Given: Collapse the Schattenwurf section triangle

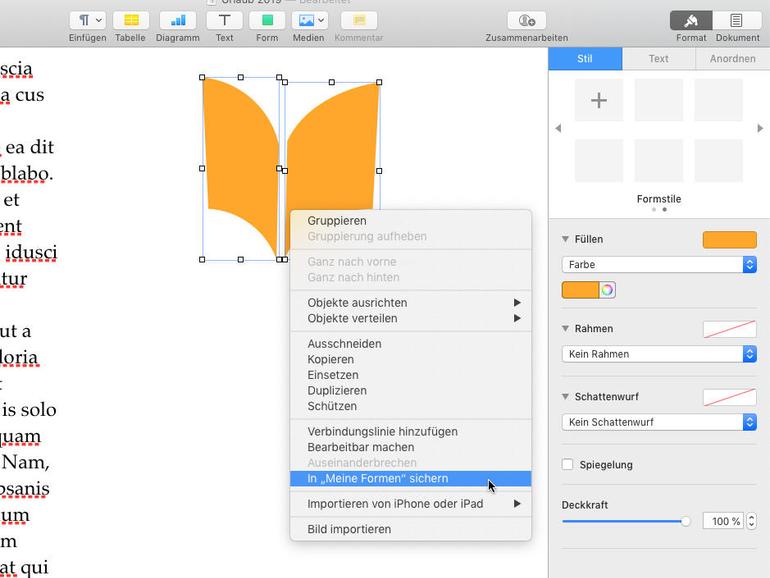Looking at the screenshot, I should pos(565,396).
